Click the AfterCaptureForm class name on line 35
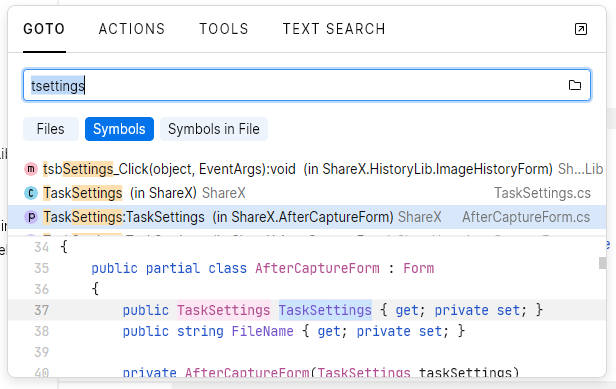The image size is (616, 389). pos(317,268)
